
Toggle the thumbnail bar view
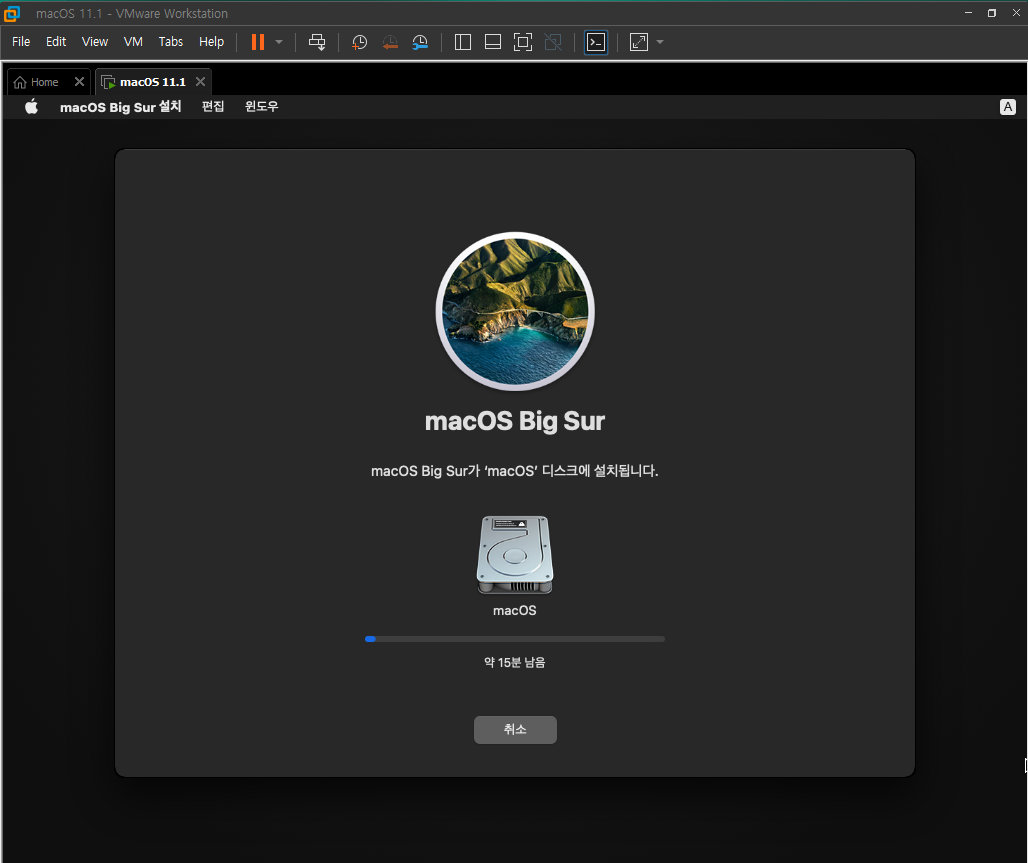pyautogui.click(x=493, y=42)
